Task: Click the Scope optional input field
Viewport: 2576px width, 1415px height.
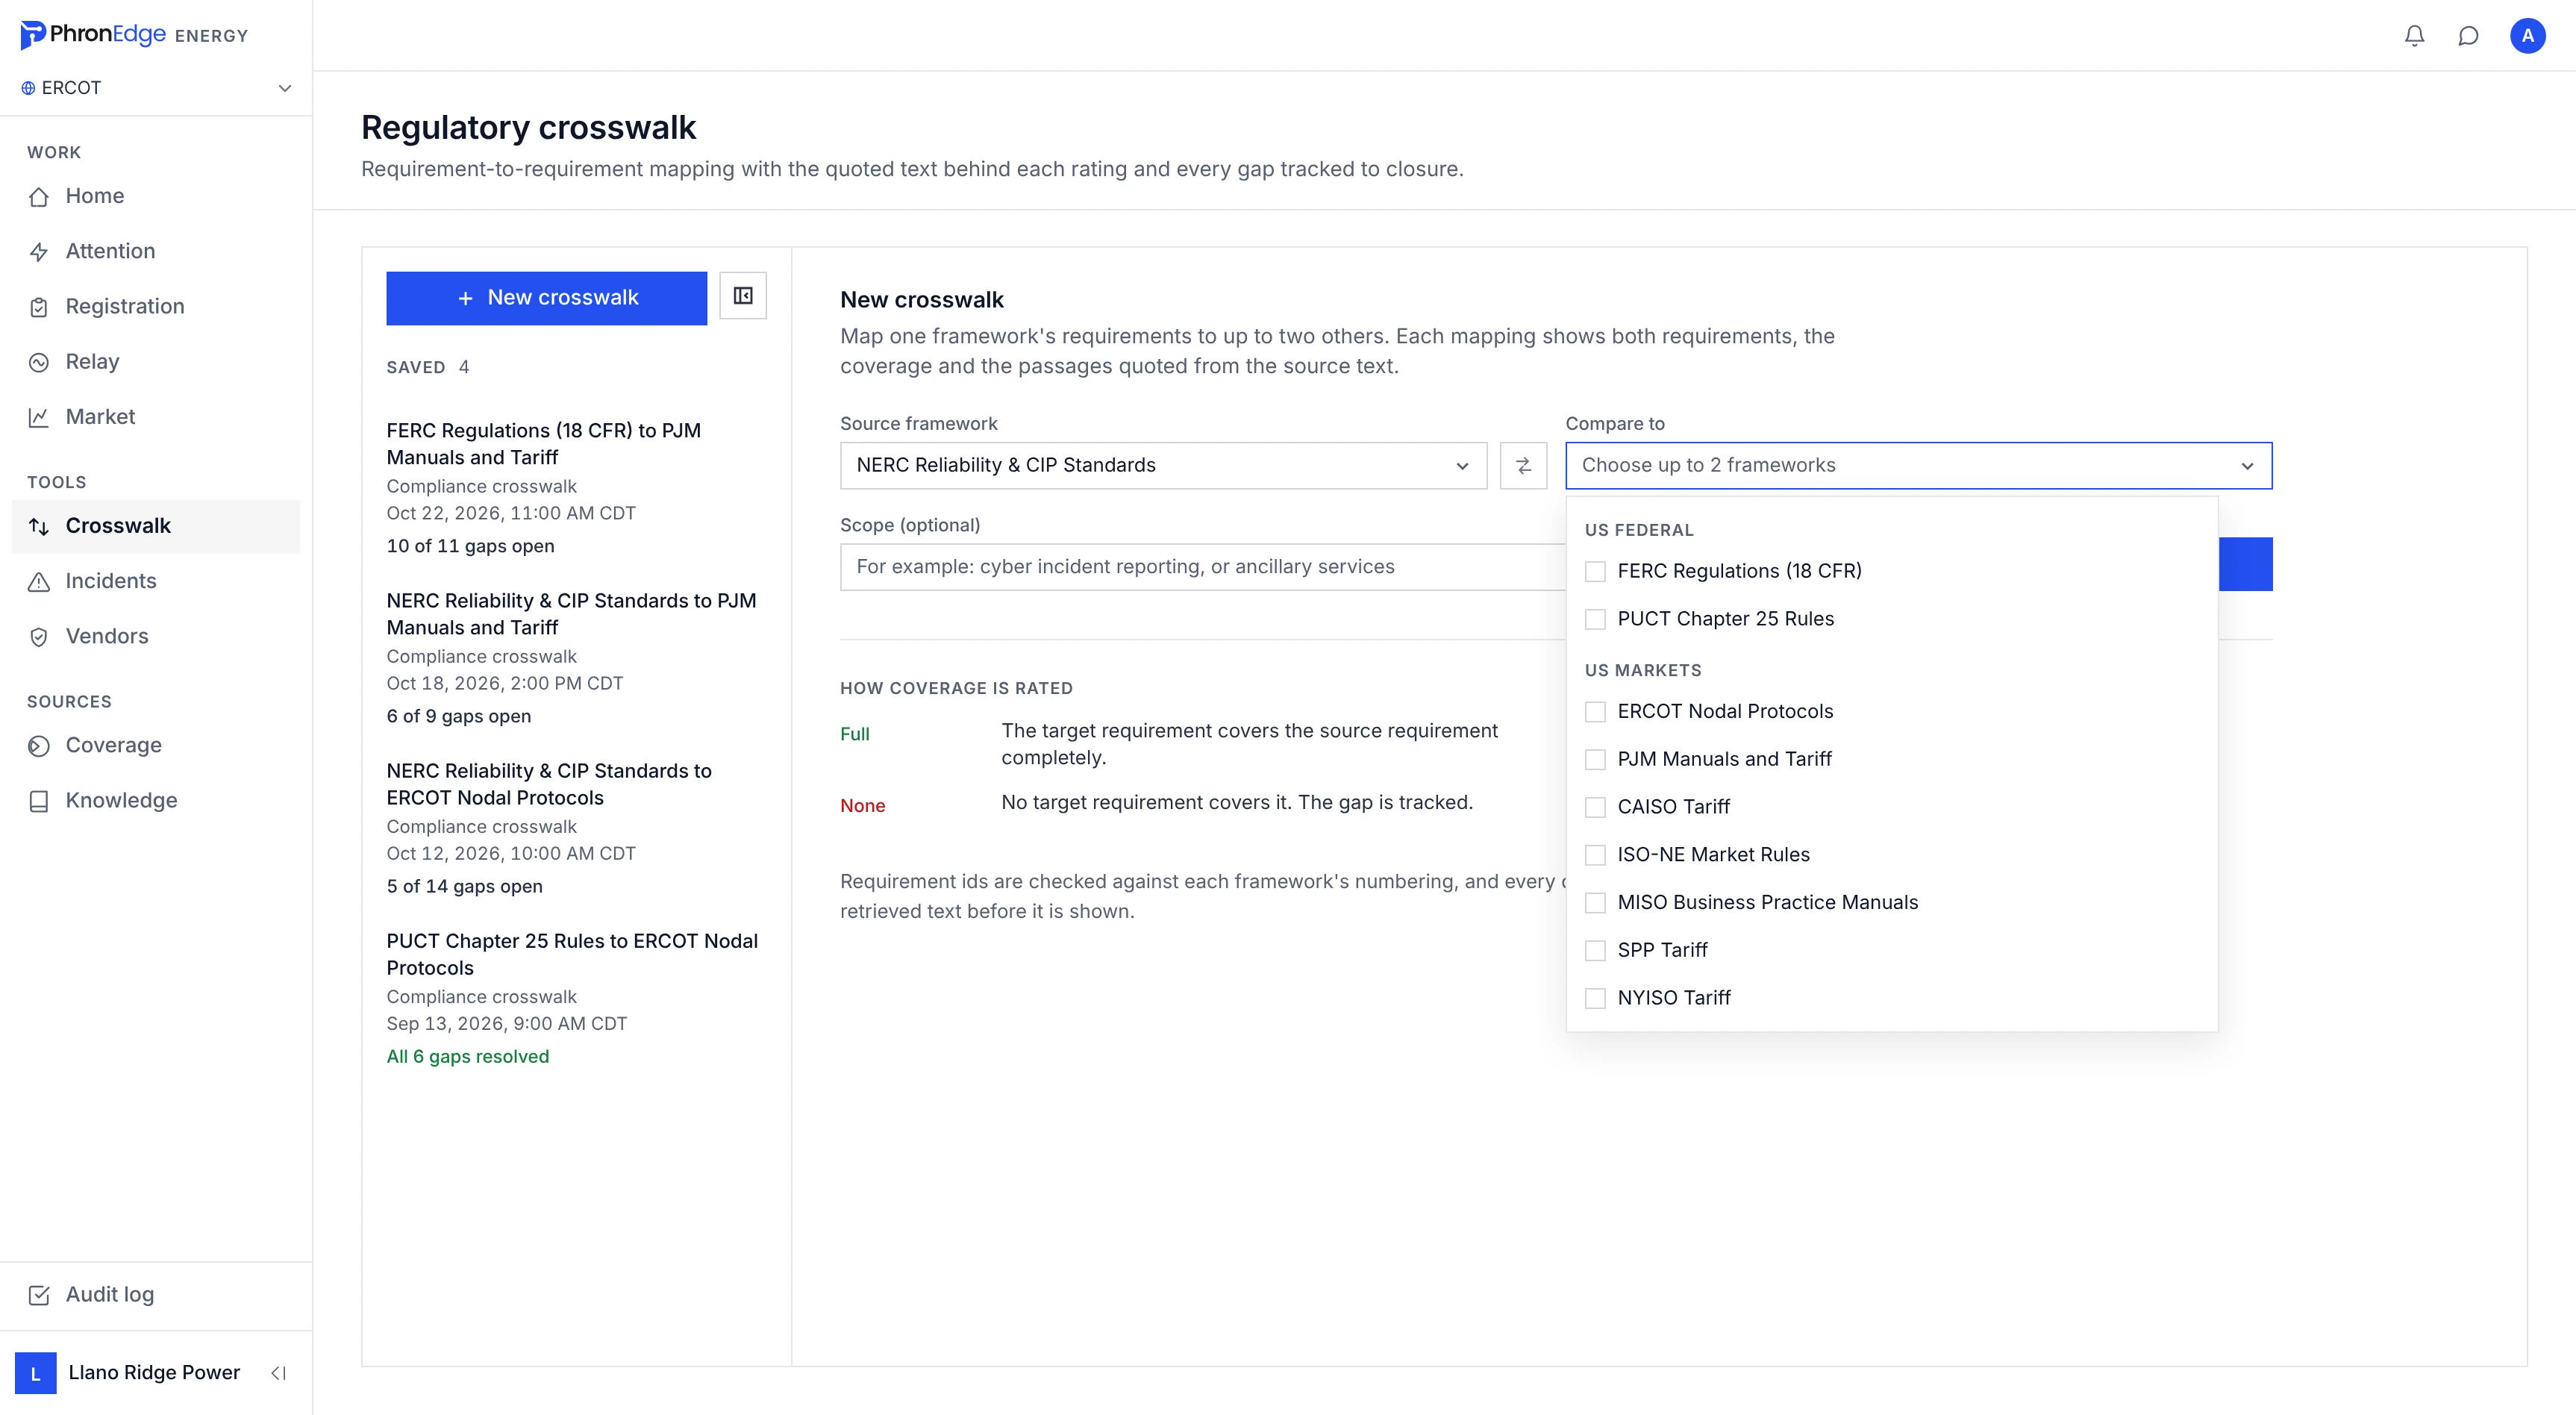Action: (1202, 567)
